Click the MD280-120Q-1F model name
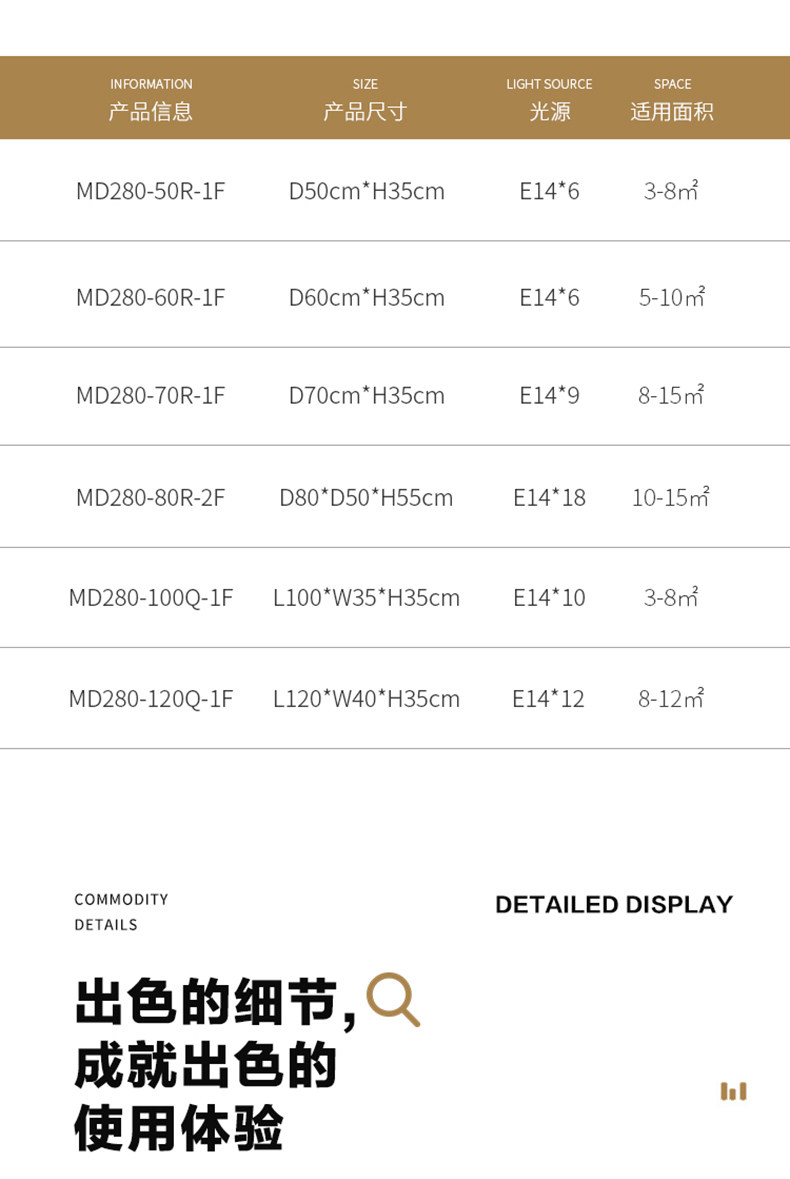This screenshot has height=1179, width=790. (x=151, y=699)
